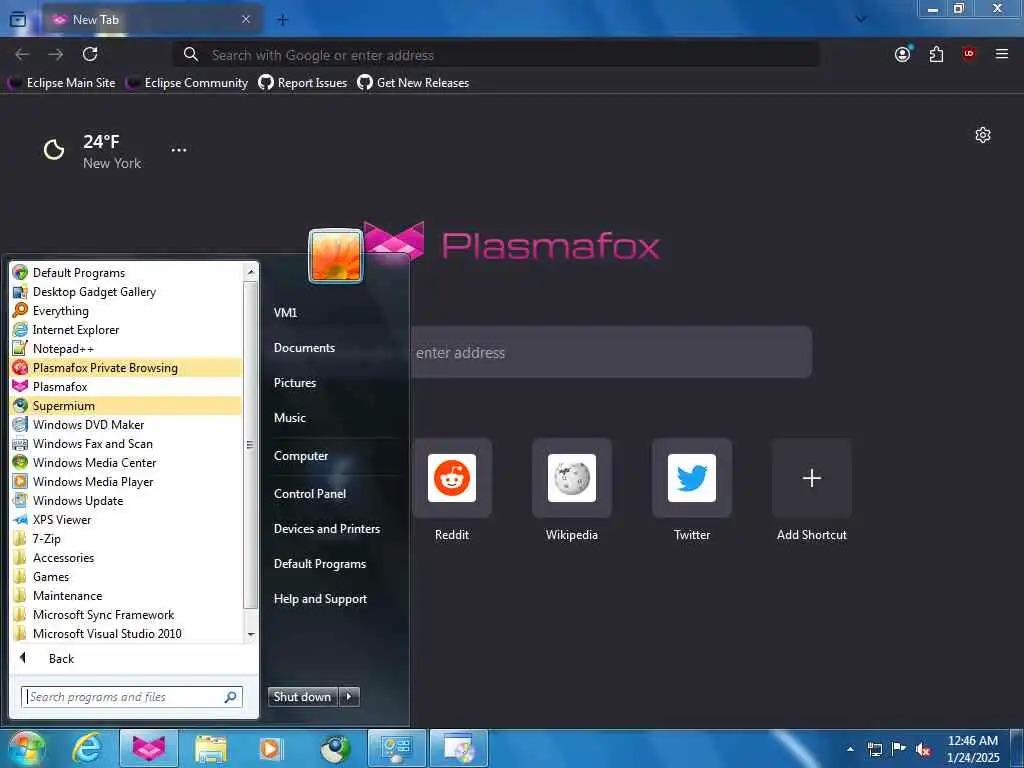This screenshot has height=768, width=1024.
Task: Click the weather moon icon
Action: tap(54, 150)
